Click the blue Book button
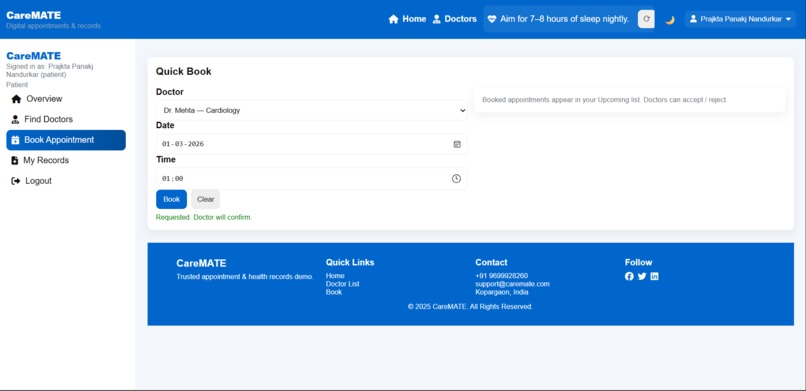The width and height of the screenshot is (806, 391). [x=171, y=199]
